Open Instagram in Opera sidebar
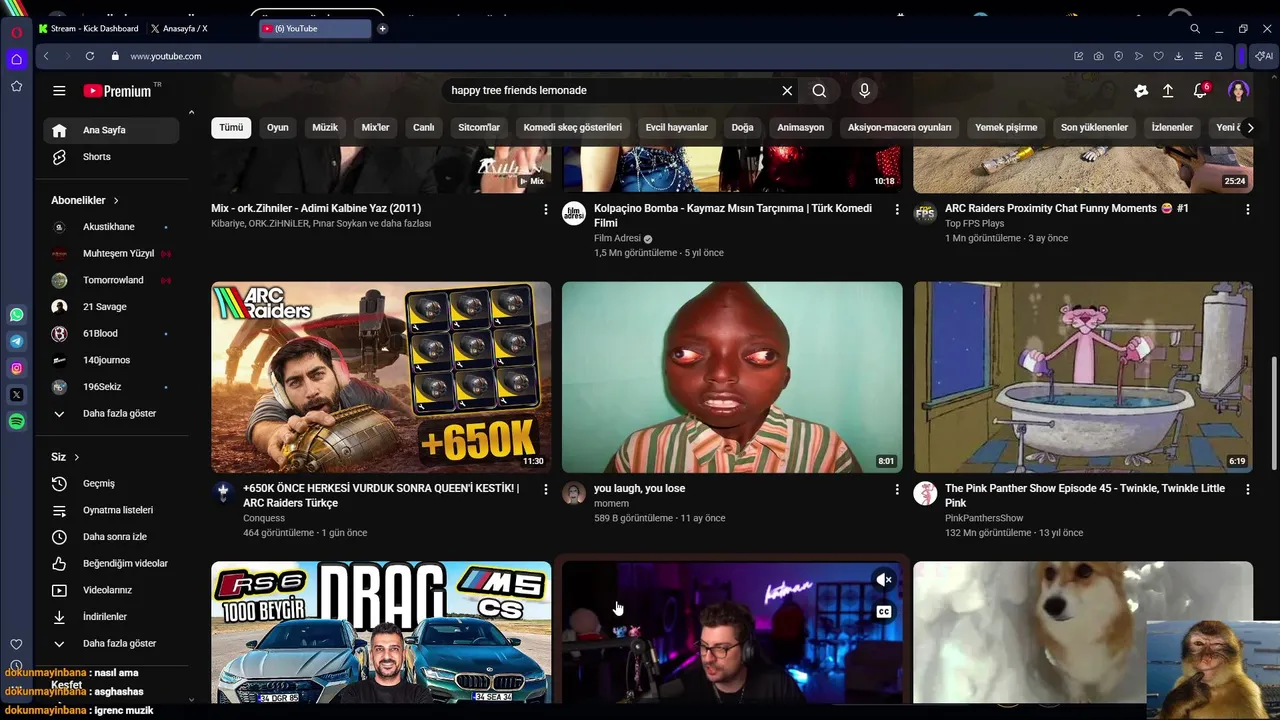Viewport: 1280px width, 720px height. [17, 368]
